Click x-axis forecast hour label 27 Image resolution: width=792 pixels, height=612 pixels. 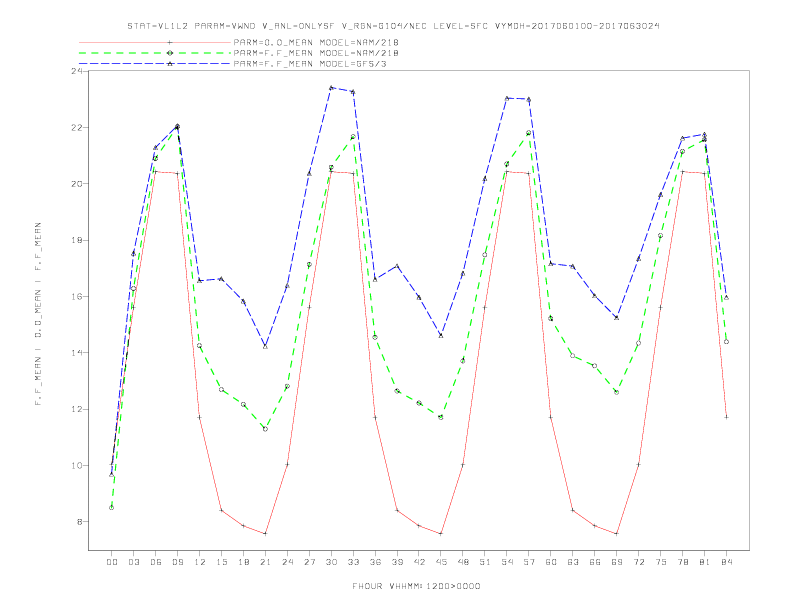coord(309,562)
